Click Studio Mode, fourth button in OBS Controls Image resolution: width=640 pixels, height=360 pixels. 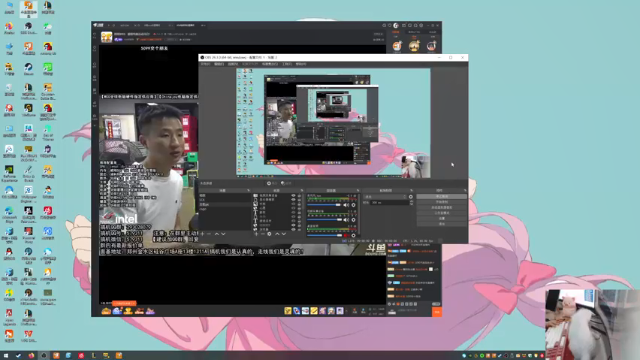442,213
